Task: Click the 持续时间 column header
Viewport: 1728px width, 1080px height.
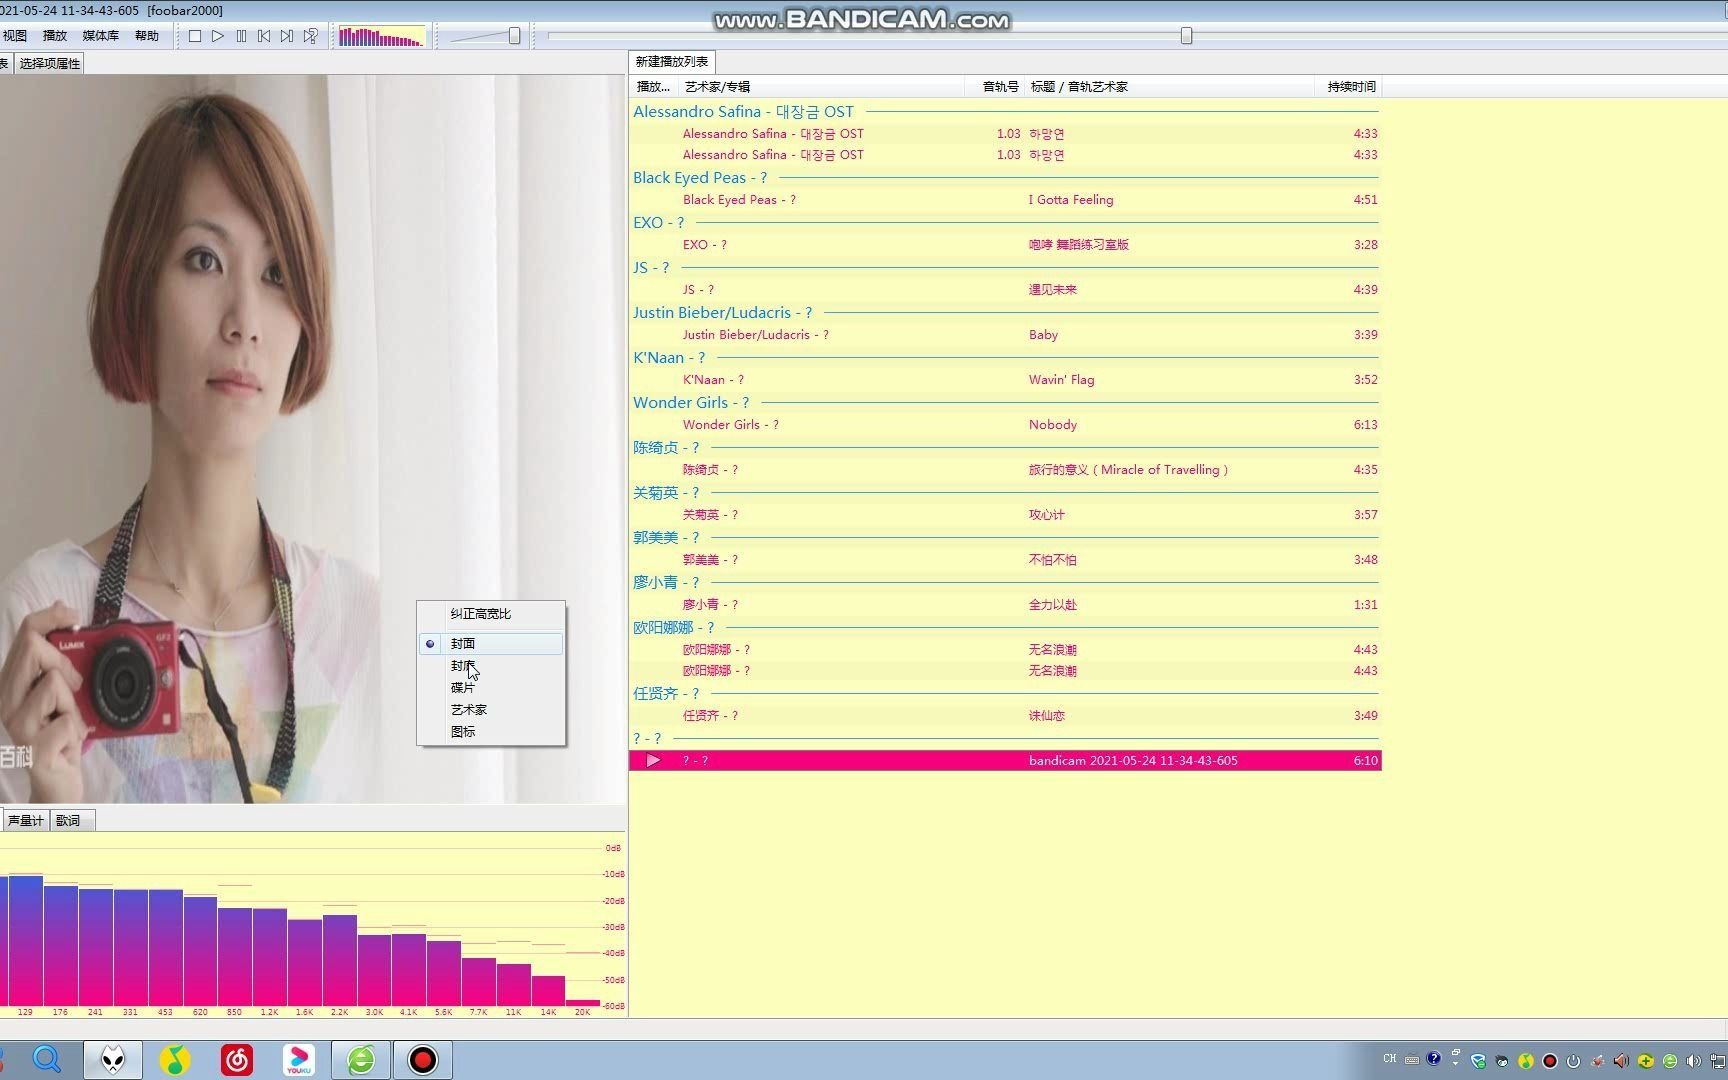Action: click(1350, 87)
